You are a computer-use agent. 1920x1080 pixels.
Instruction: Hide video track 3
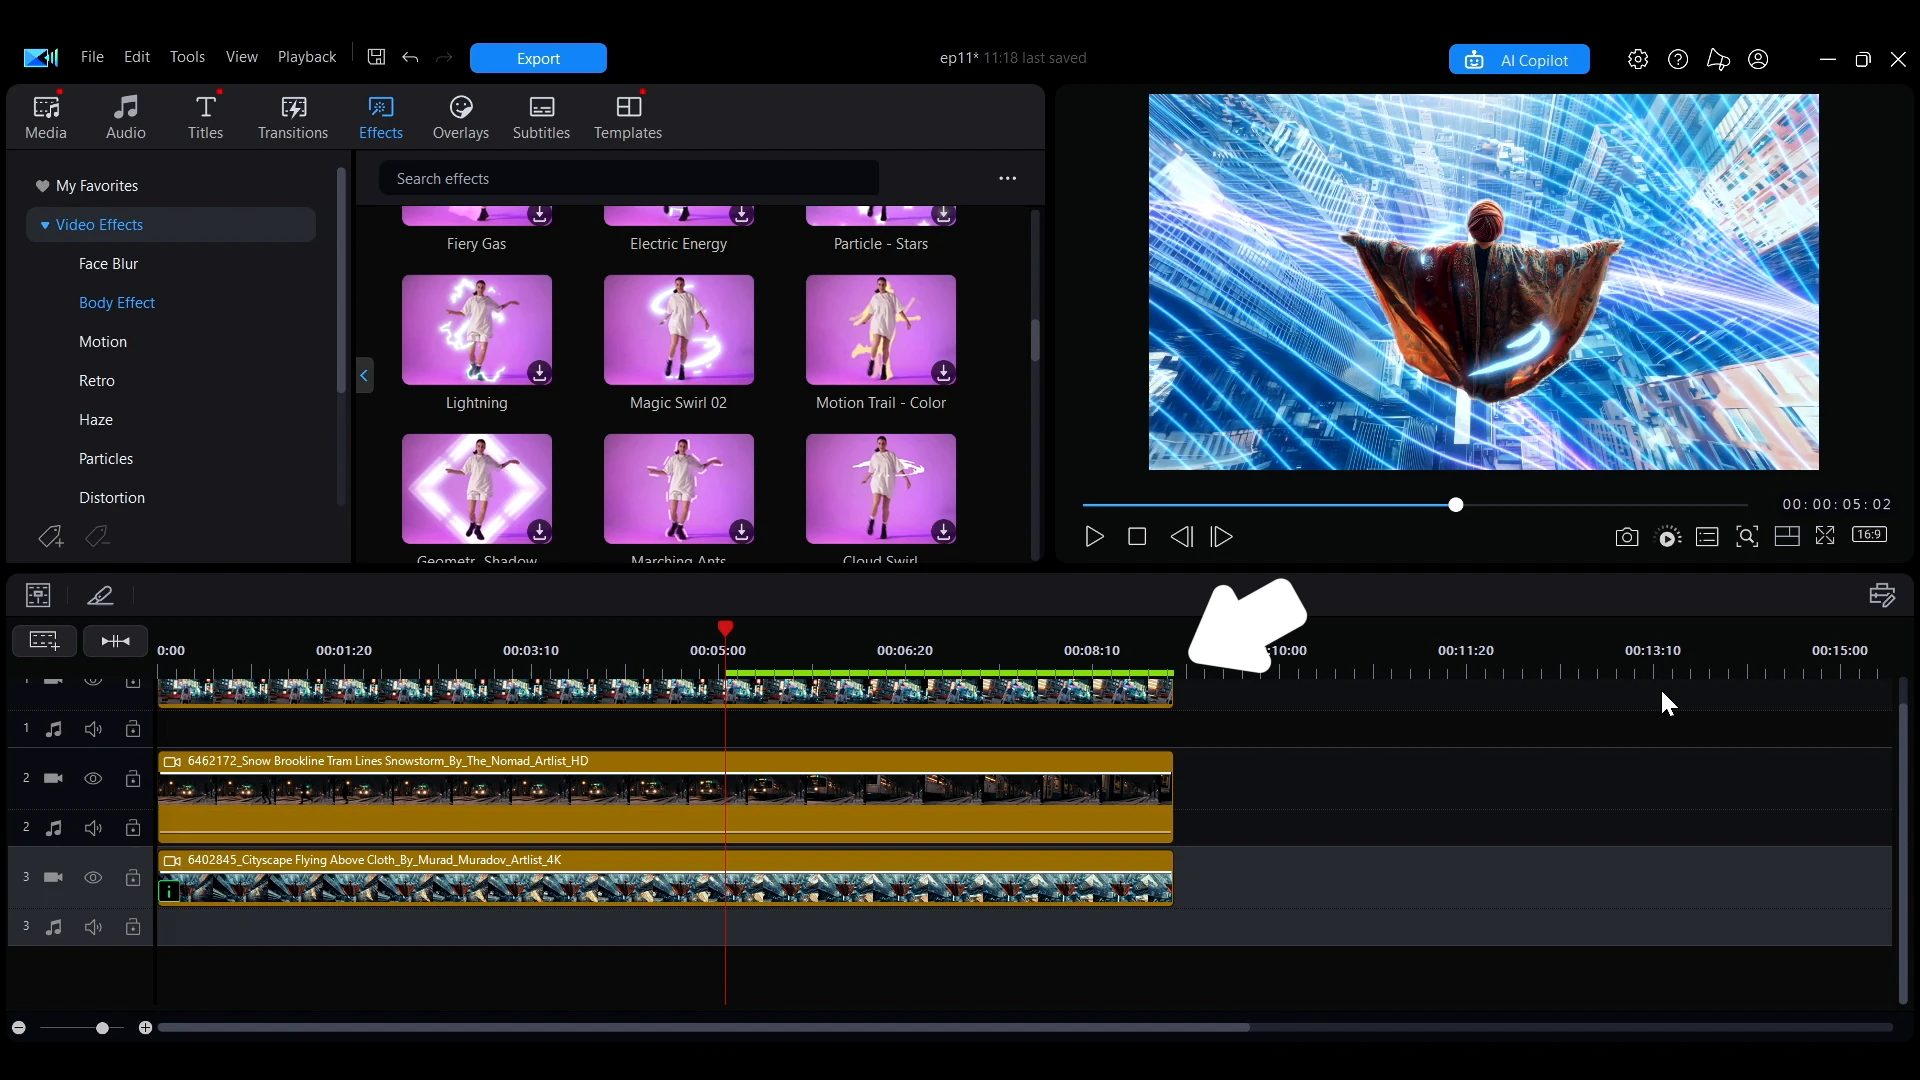93,878
